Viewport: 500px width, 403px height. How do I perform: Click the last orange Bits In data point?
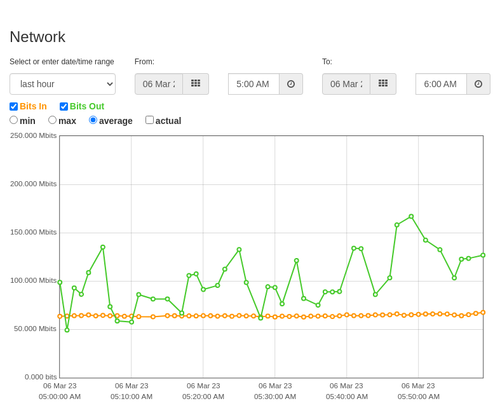coord(483,312)
